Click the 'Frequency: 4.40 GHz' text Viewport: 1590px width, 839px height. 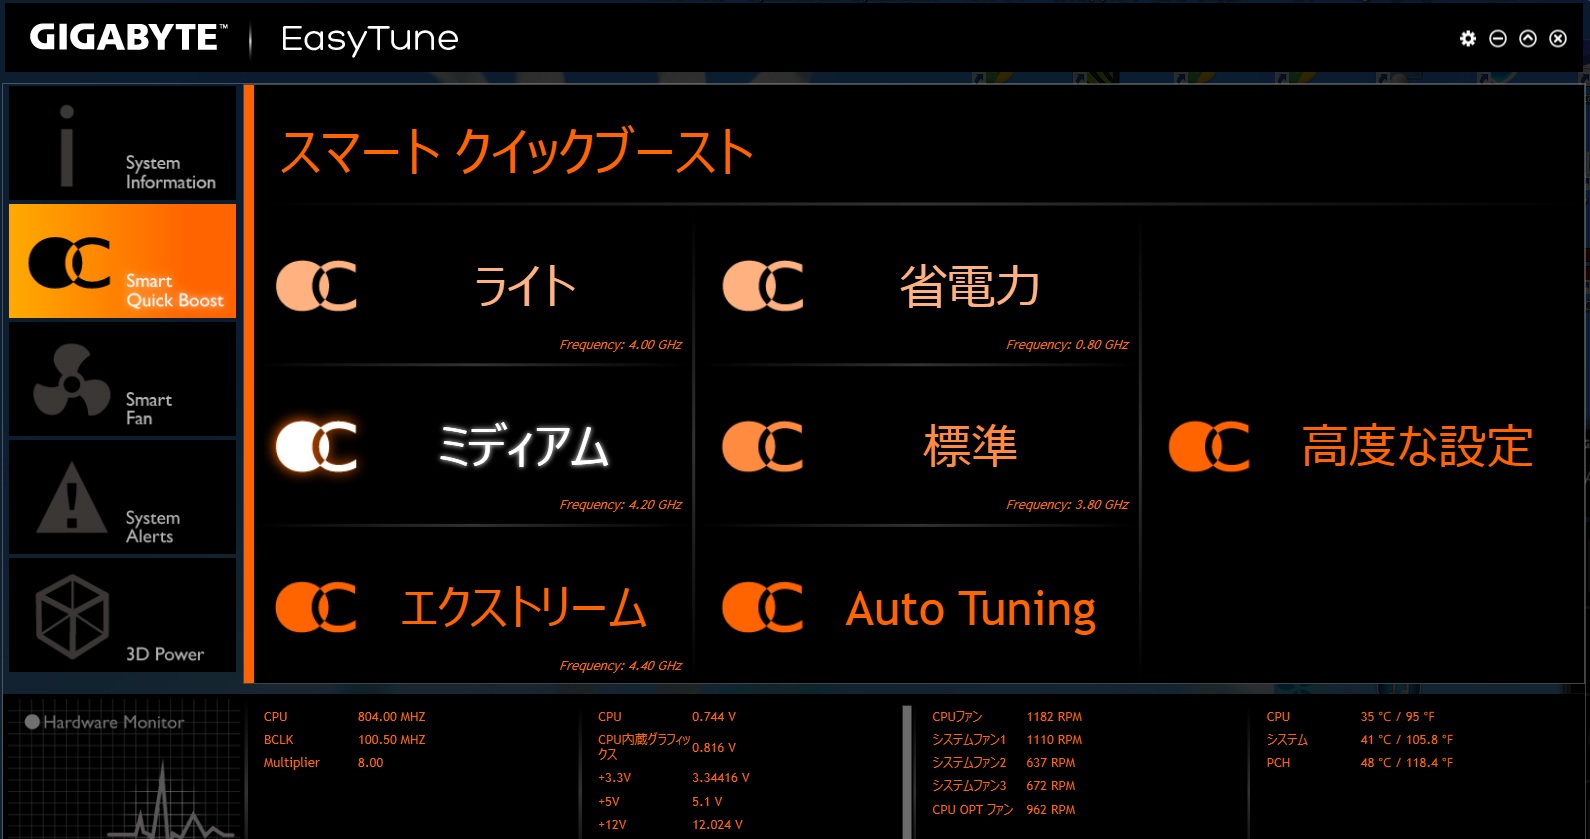[620, 666]
